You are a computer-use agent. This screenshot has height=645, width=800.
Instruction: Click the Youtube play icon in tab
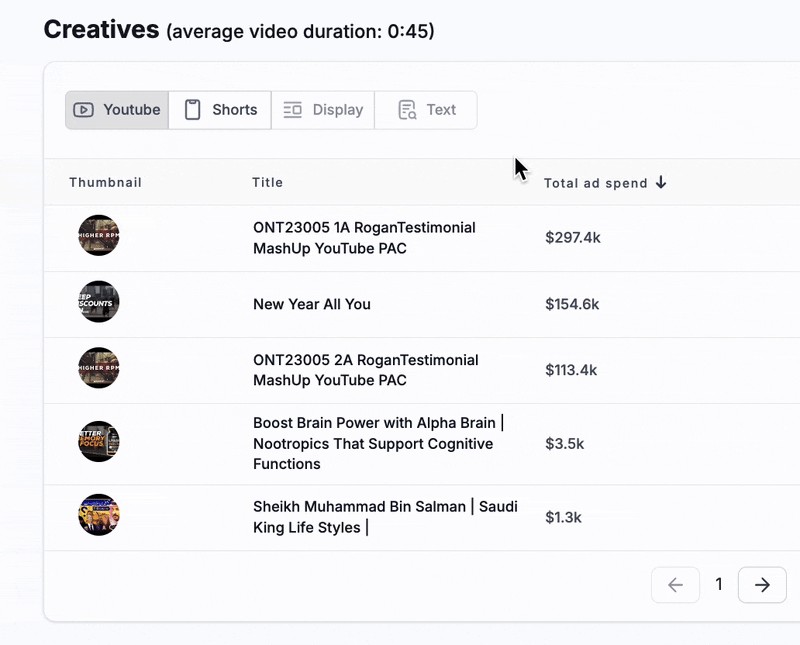point(83,110)
